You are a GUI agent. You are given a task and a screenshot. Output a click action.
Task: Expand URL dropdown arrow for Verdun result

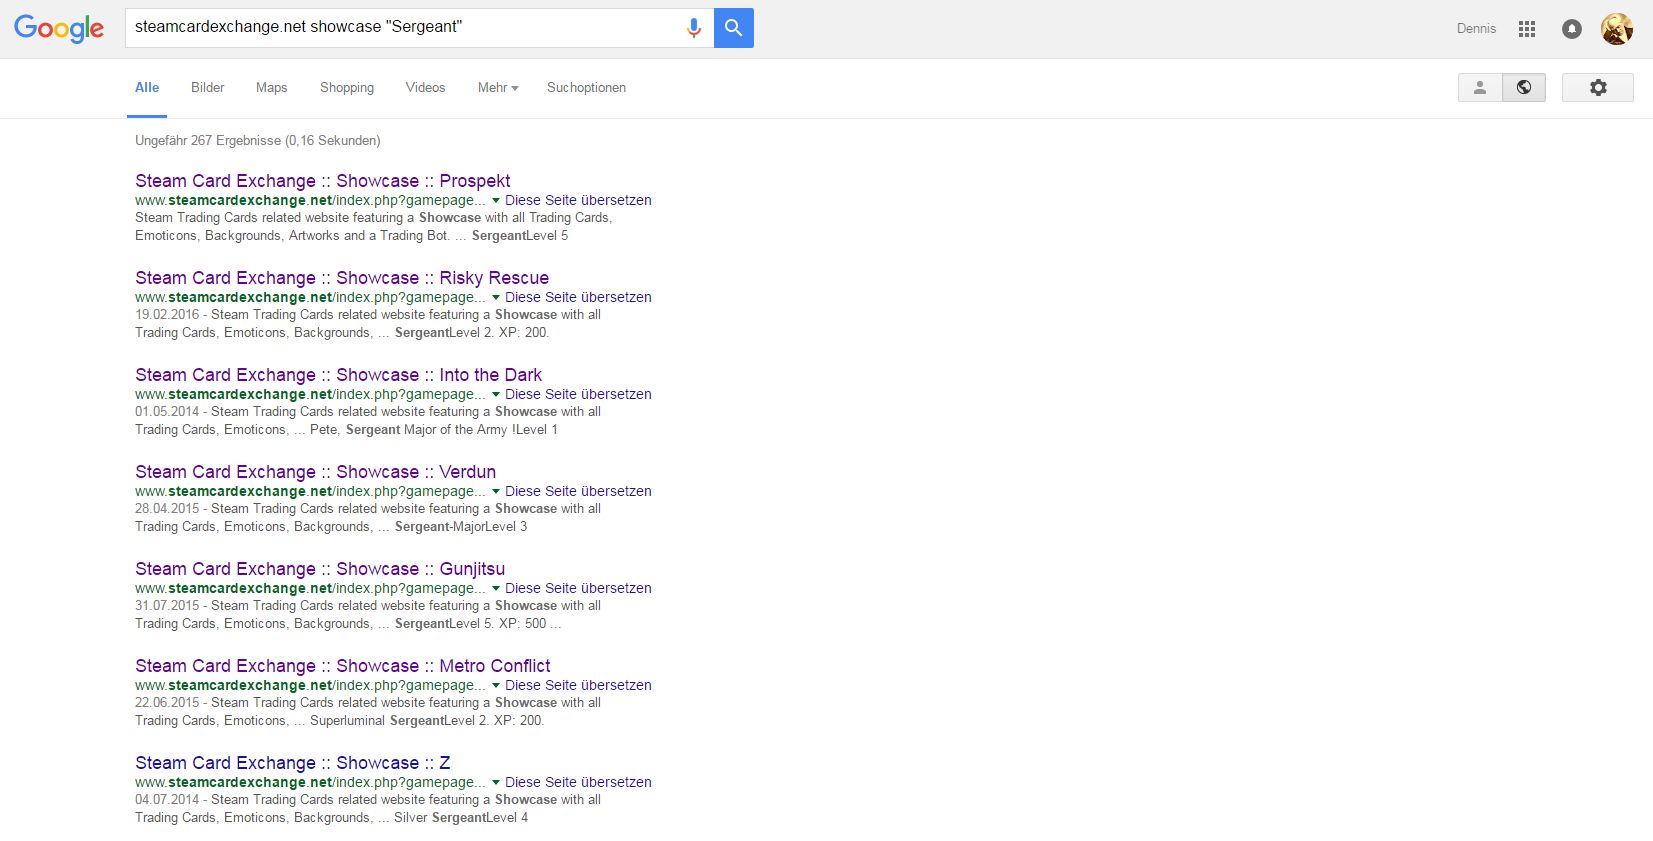496,492
